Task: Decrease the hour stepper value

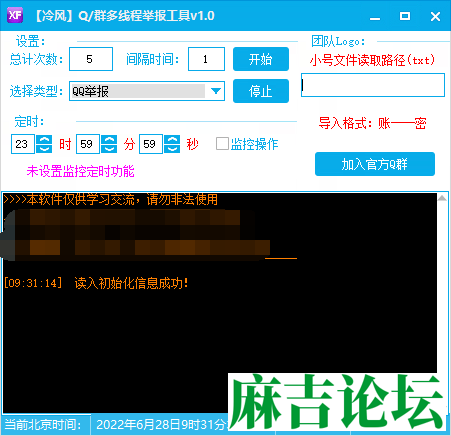Action: point(44,148)
